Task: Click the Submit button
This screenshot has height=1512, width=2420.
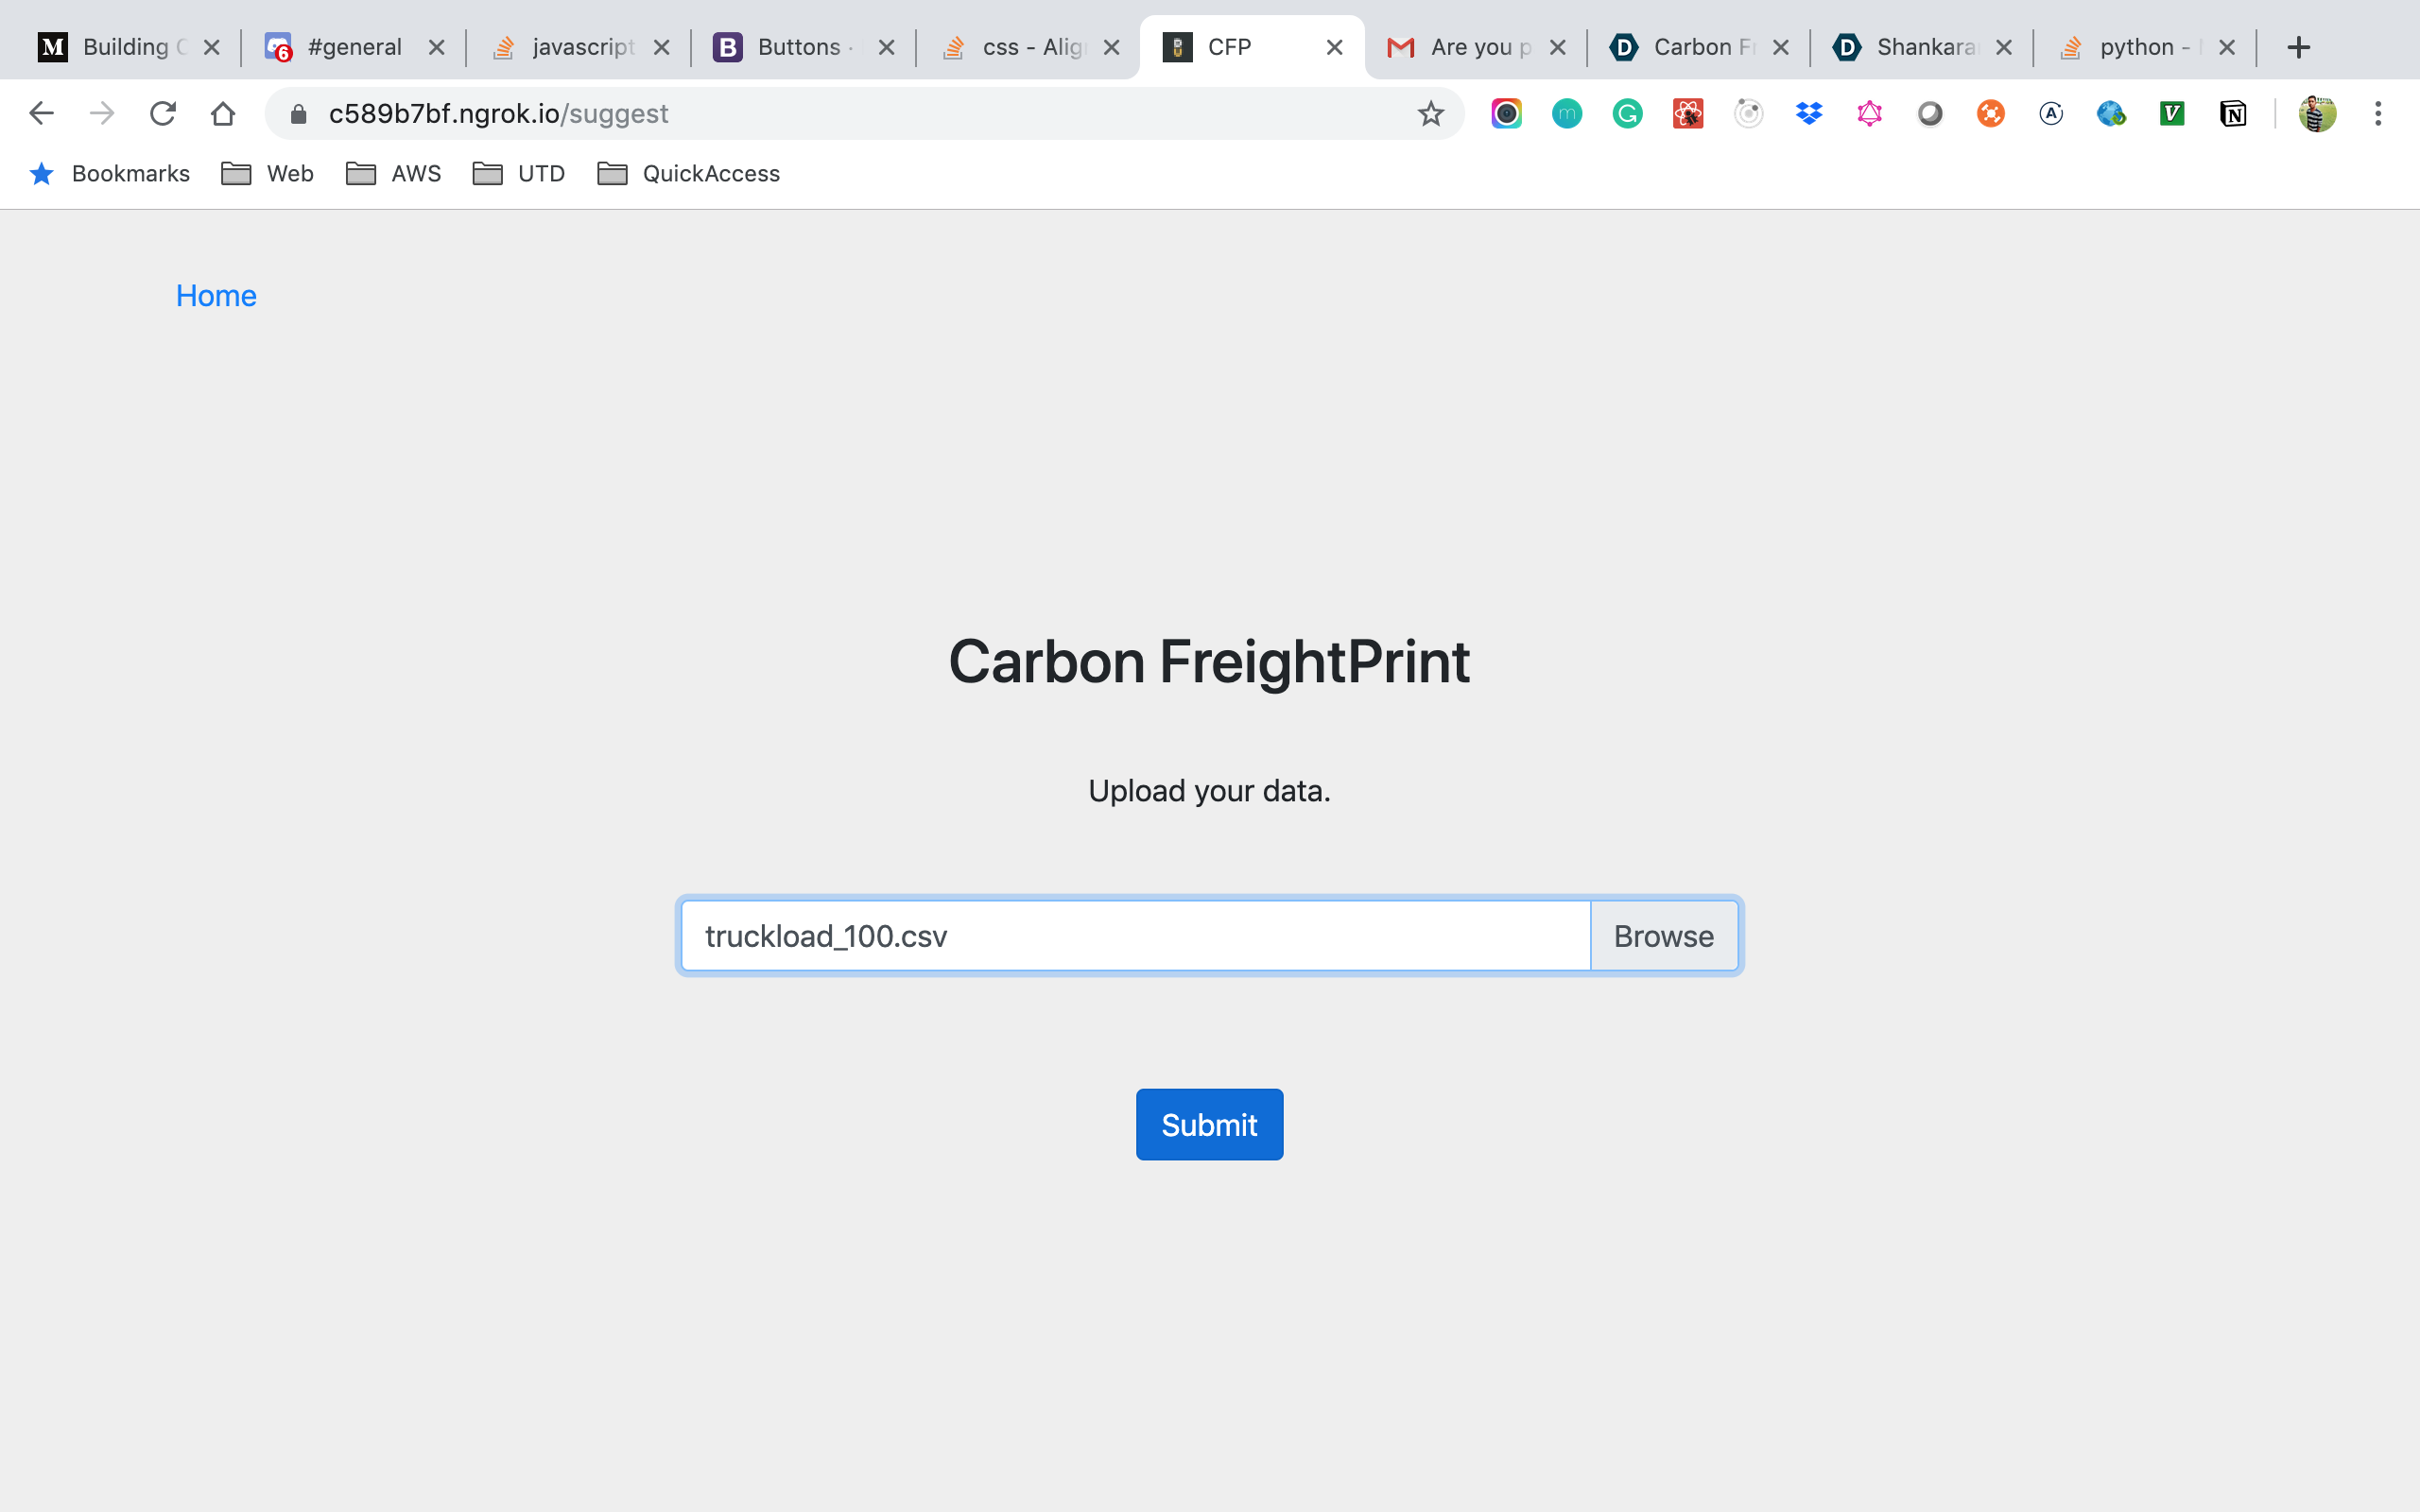Action: pyautogui.click(x=1209, y=1125)
